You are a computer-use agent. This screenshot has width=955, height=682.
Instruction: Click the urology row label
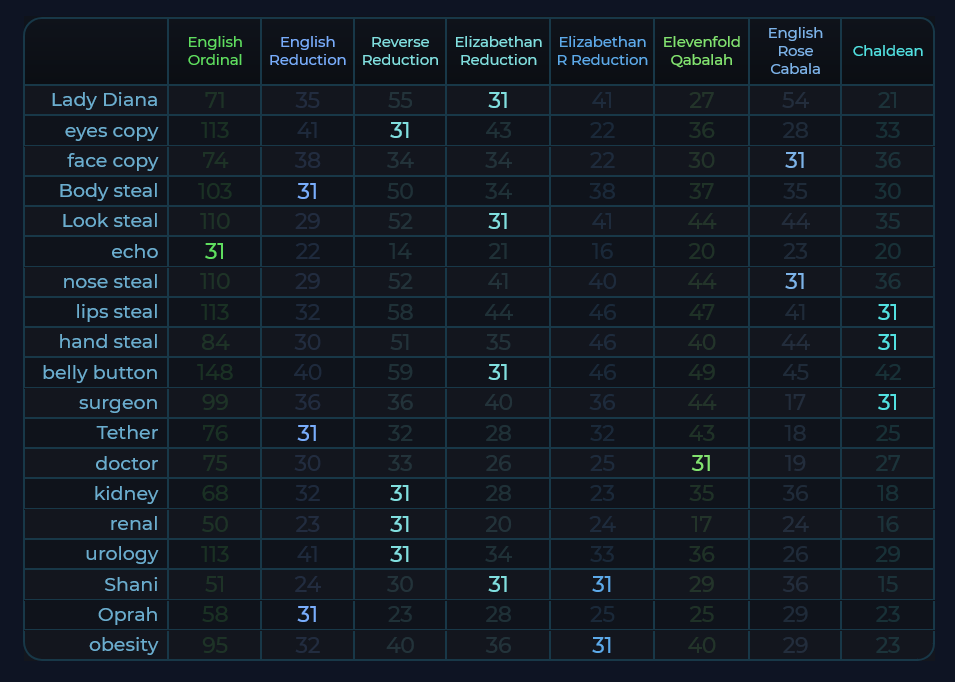click(x=121, y=554)
